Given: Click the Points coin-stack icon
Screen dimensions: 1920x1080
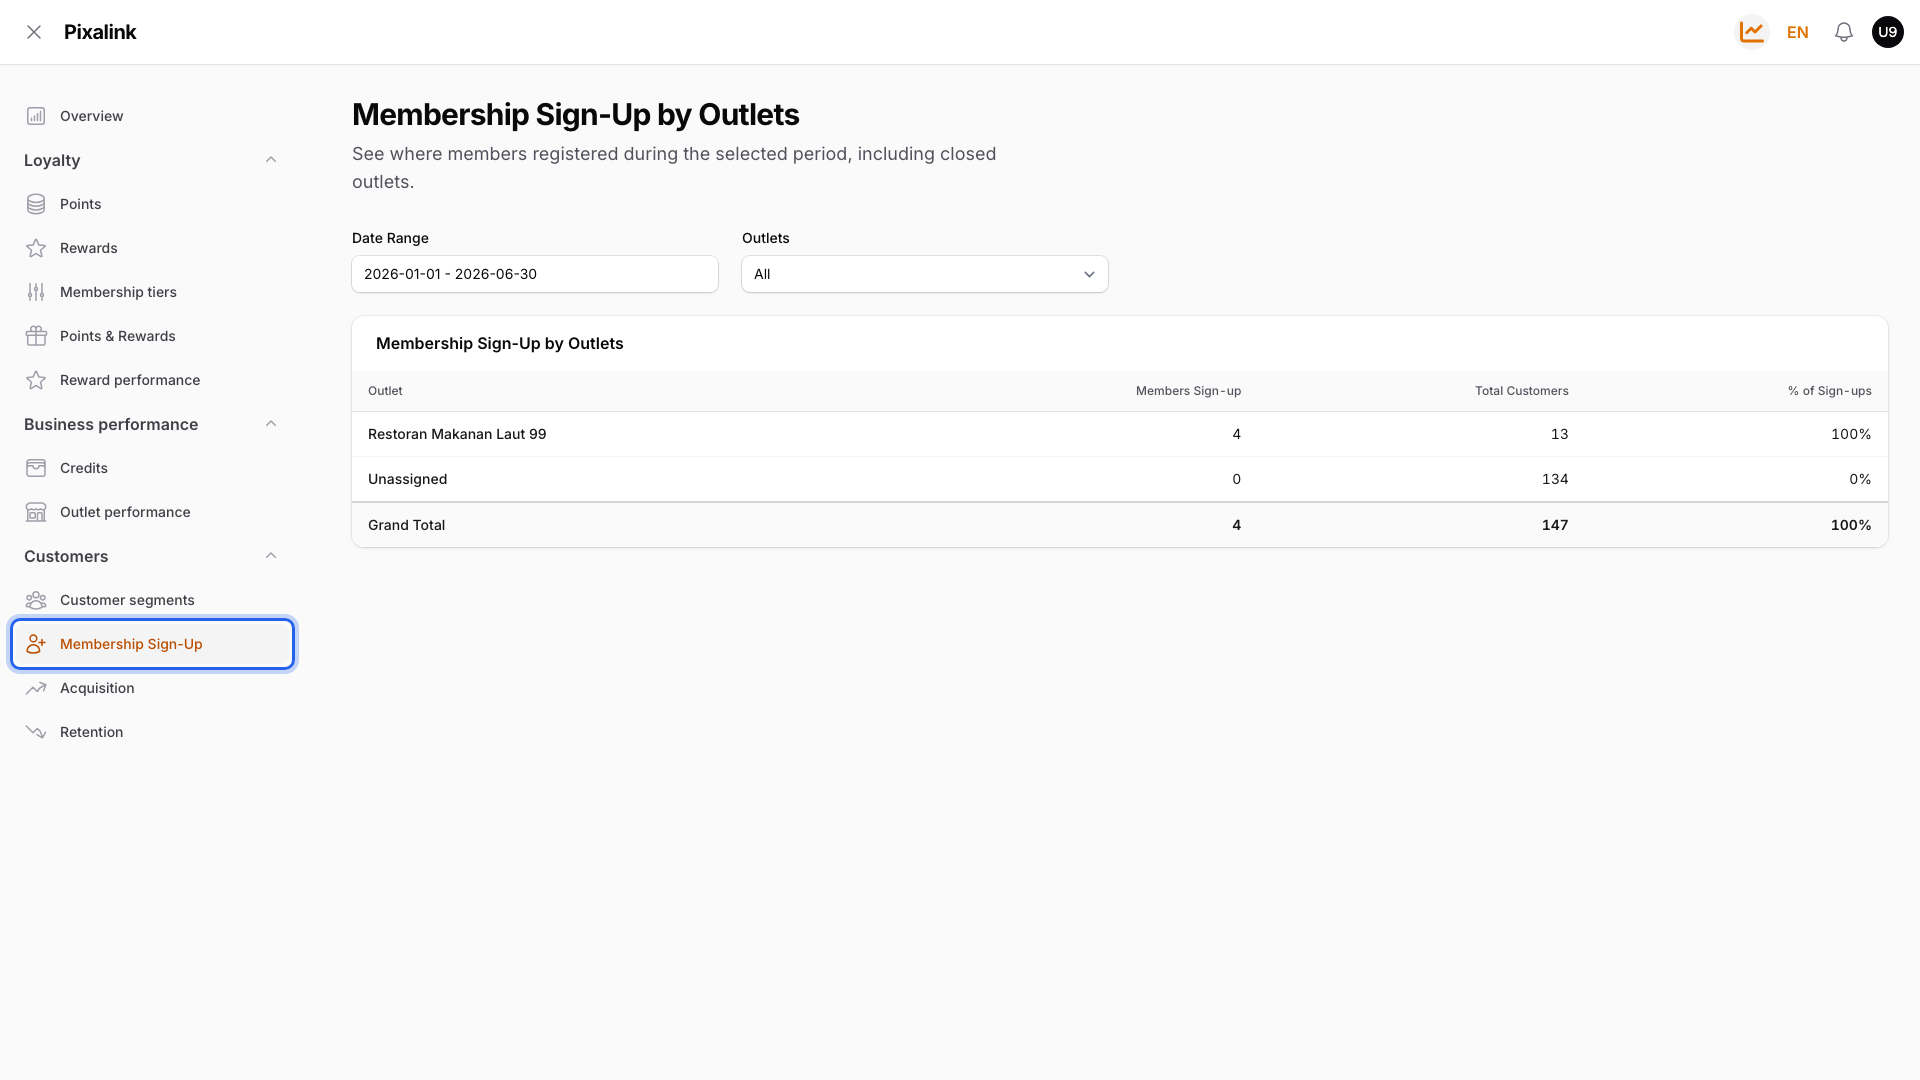Looking at the screenshot, I should 36,204.
